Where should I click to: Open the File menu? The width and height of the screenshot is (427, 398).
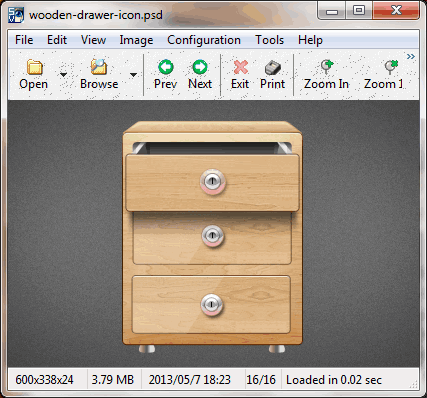tap(24, 40)
